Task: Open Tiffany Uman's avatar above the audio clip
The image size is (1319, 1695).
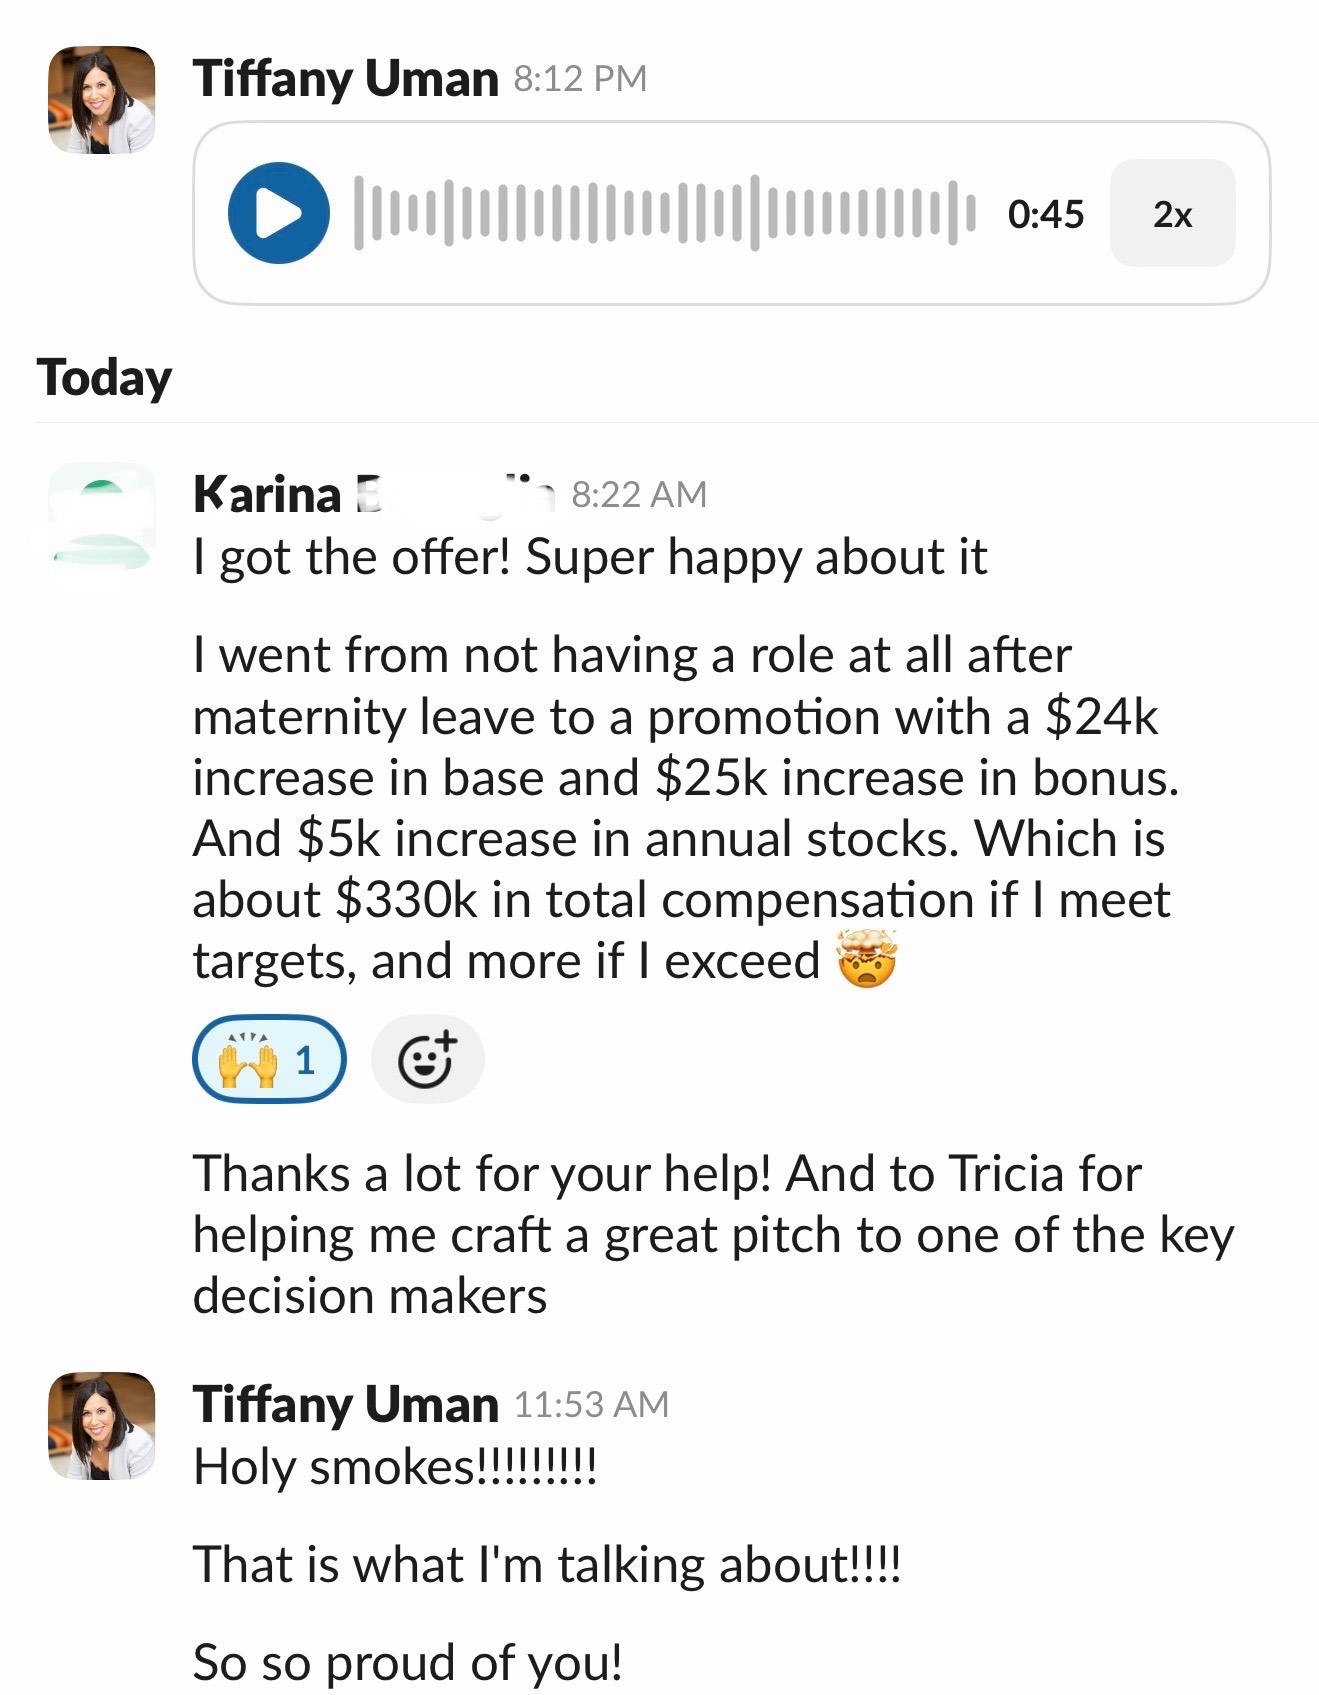Action: coord(101,100)
